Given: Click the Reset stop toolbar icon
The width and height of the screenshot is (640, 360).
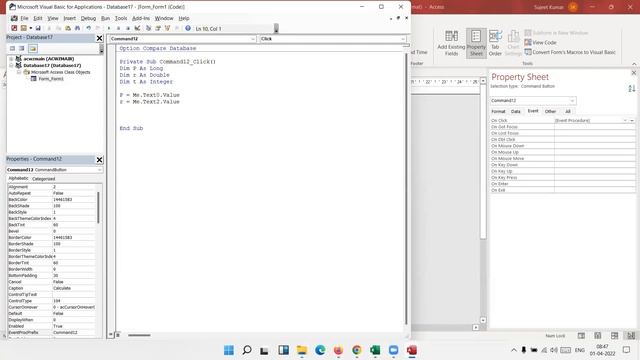Looking at the screenshot, I should pos(128,28).
